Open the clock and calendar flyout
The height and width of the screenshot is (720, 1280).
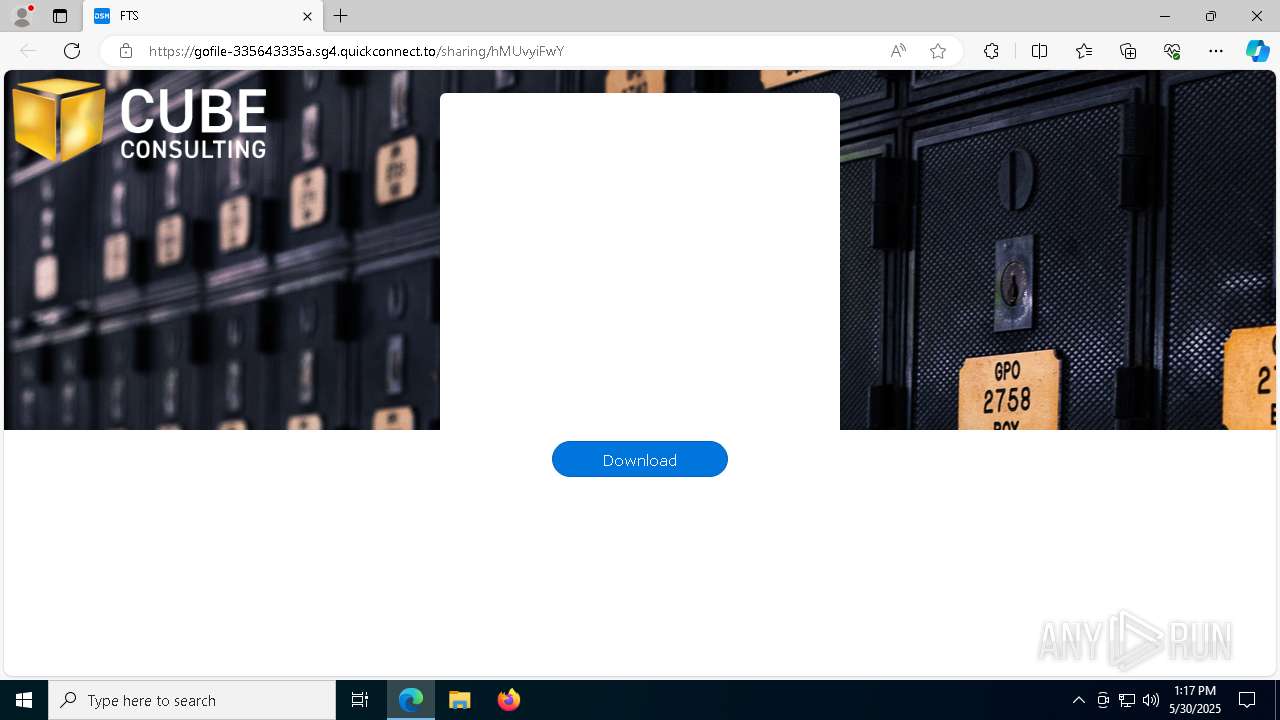(x=1197, y=700)
